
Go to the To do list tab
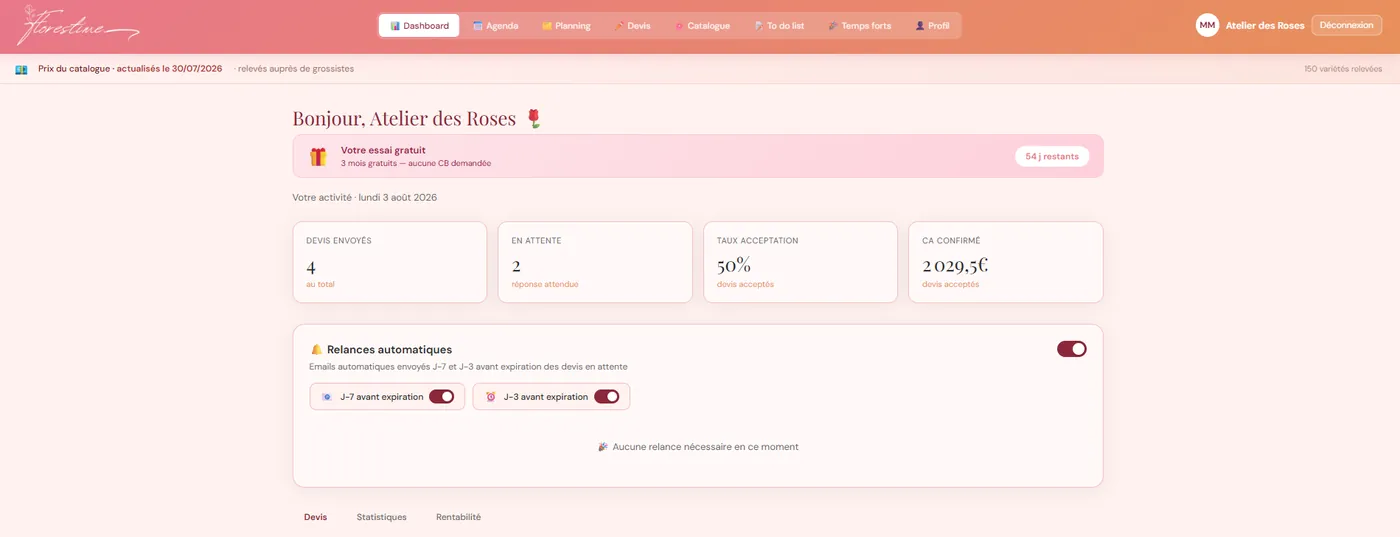pyautogui.click(x=779, y=26)
